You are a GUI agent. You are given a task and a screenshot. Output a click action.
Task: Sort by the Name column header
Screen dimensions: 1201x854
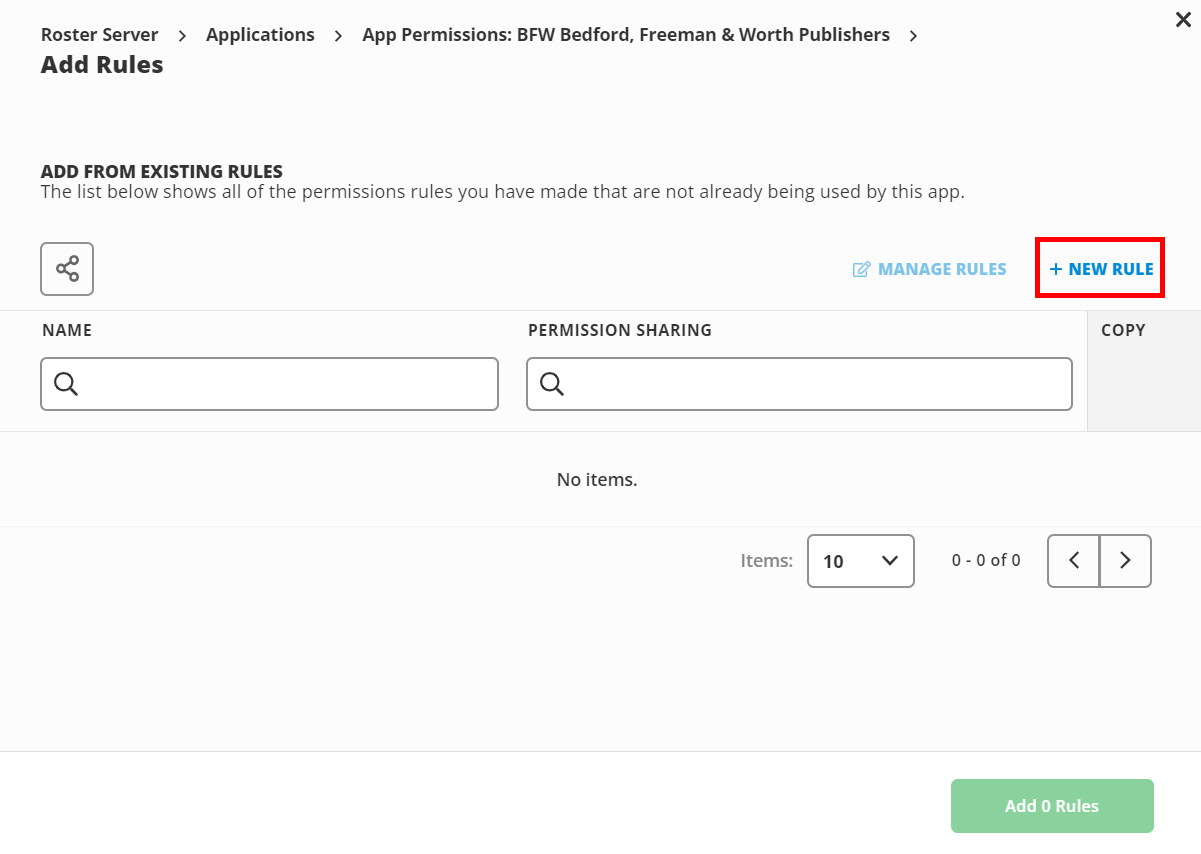66,330
